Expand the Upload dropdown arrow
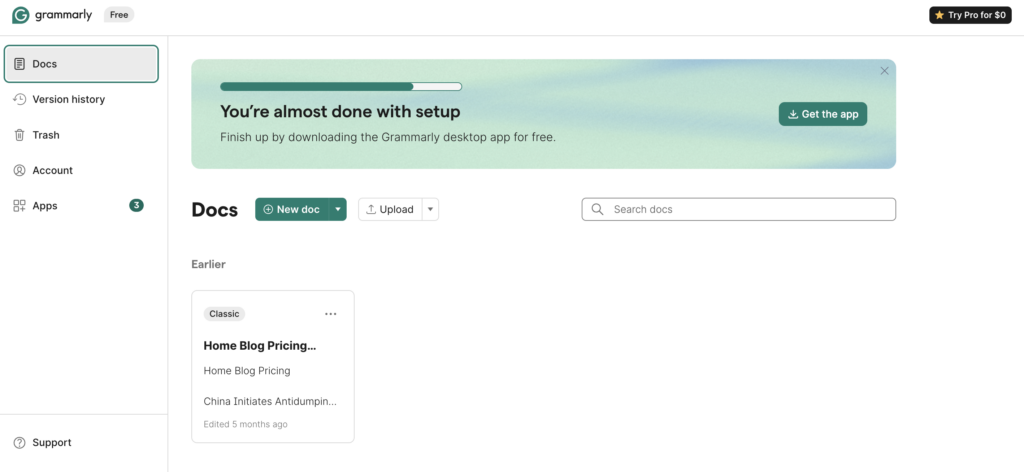The image size is (1024, 472). (x=430, y=210)
